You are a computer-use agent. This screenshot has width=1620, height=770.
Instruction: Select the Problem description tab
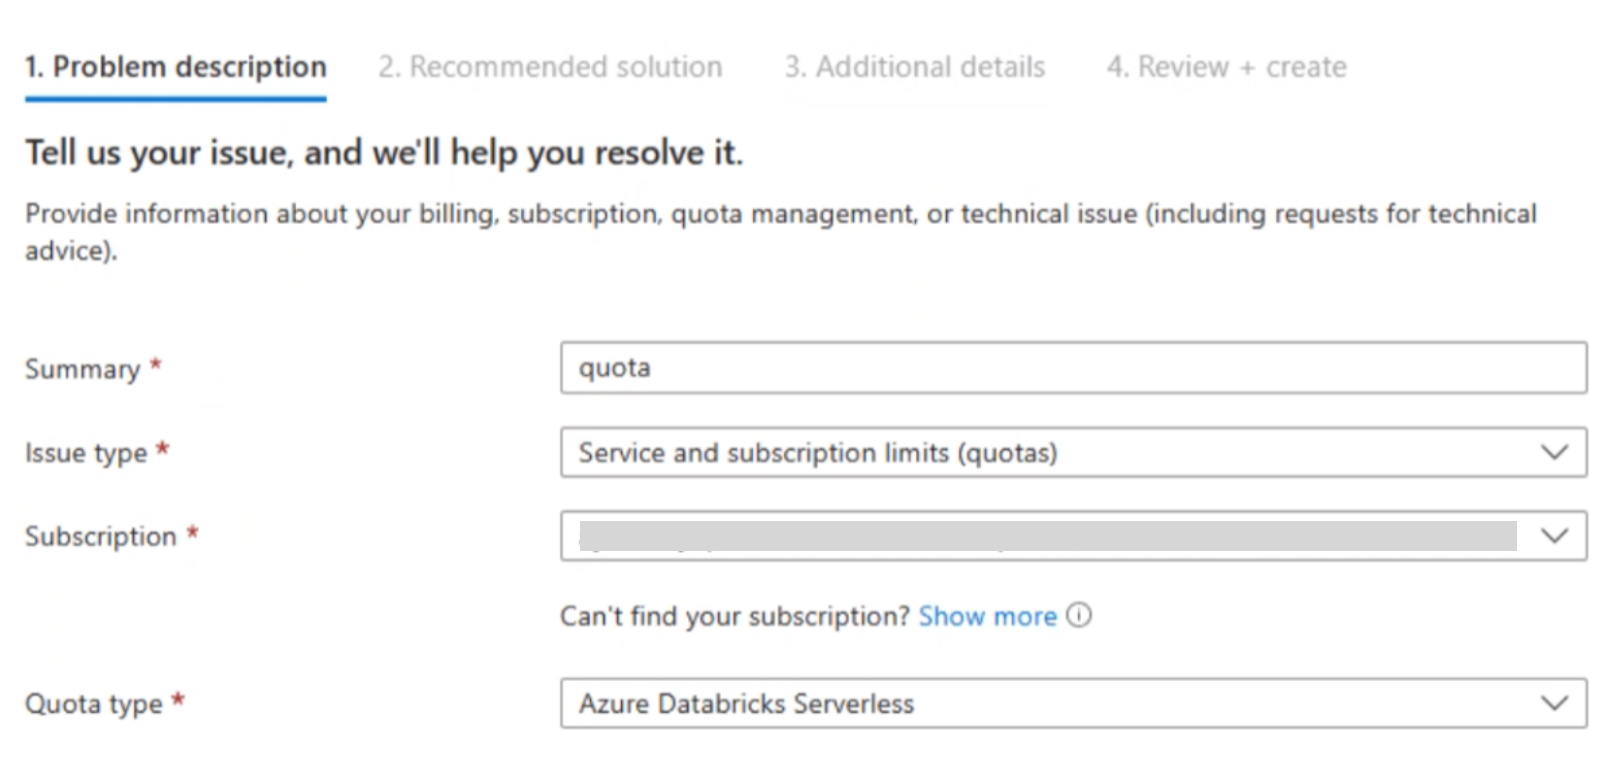pyautogui.click(x=176, y=67)
